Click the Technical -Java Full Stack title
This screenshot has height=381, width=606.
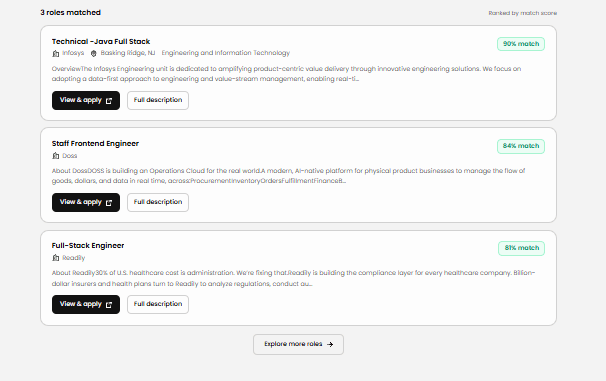[x=101, y=41]
